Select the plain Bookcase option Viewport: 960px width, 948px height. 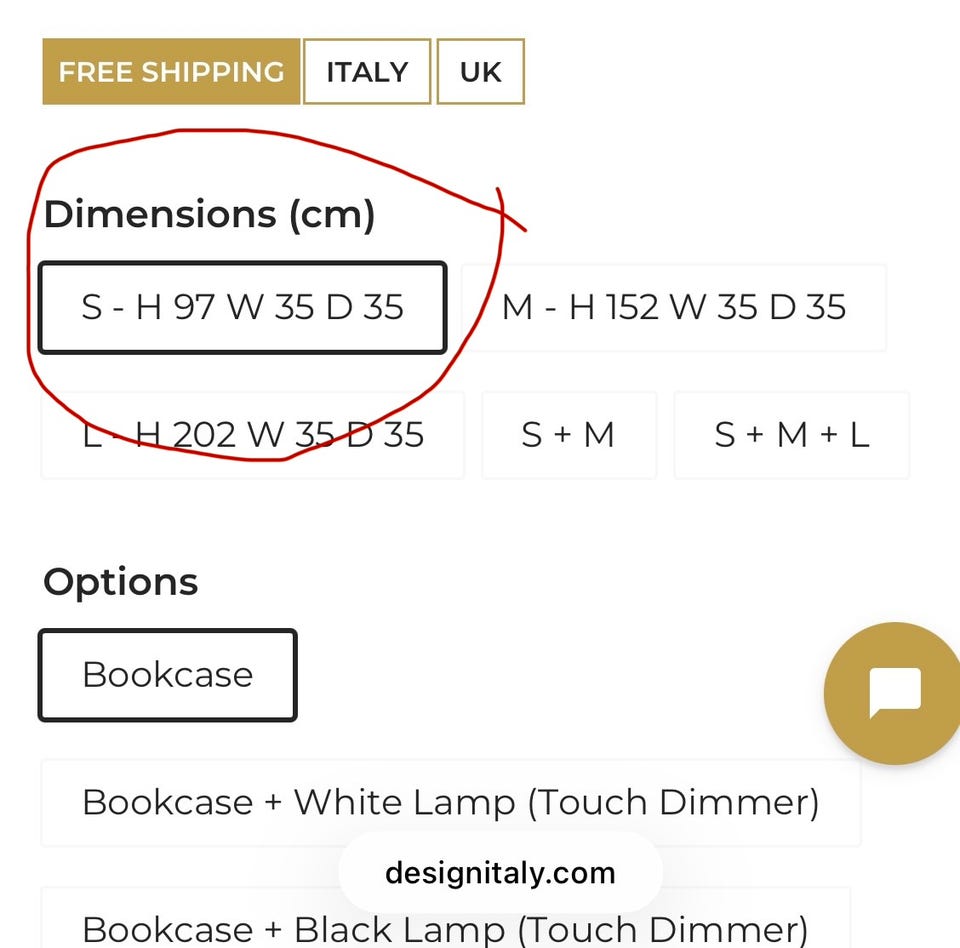[x=168, y=675]
